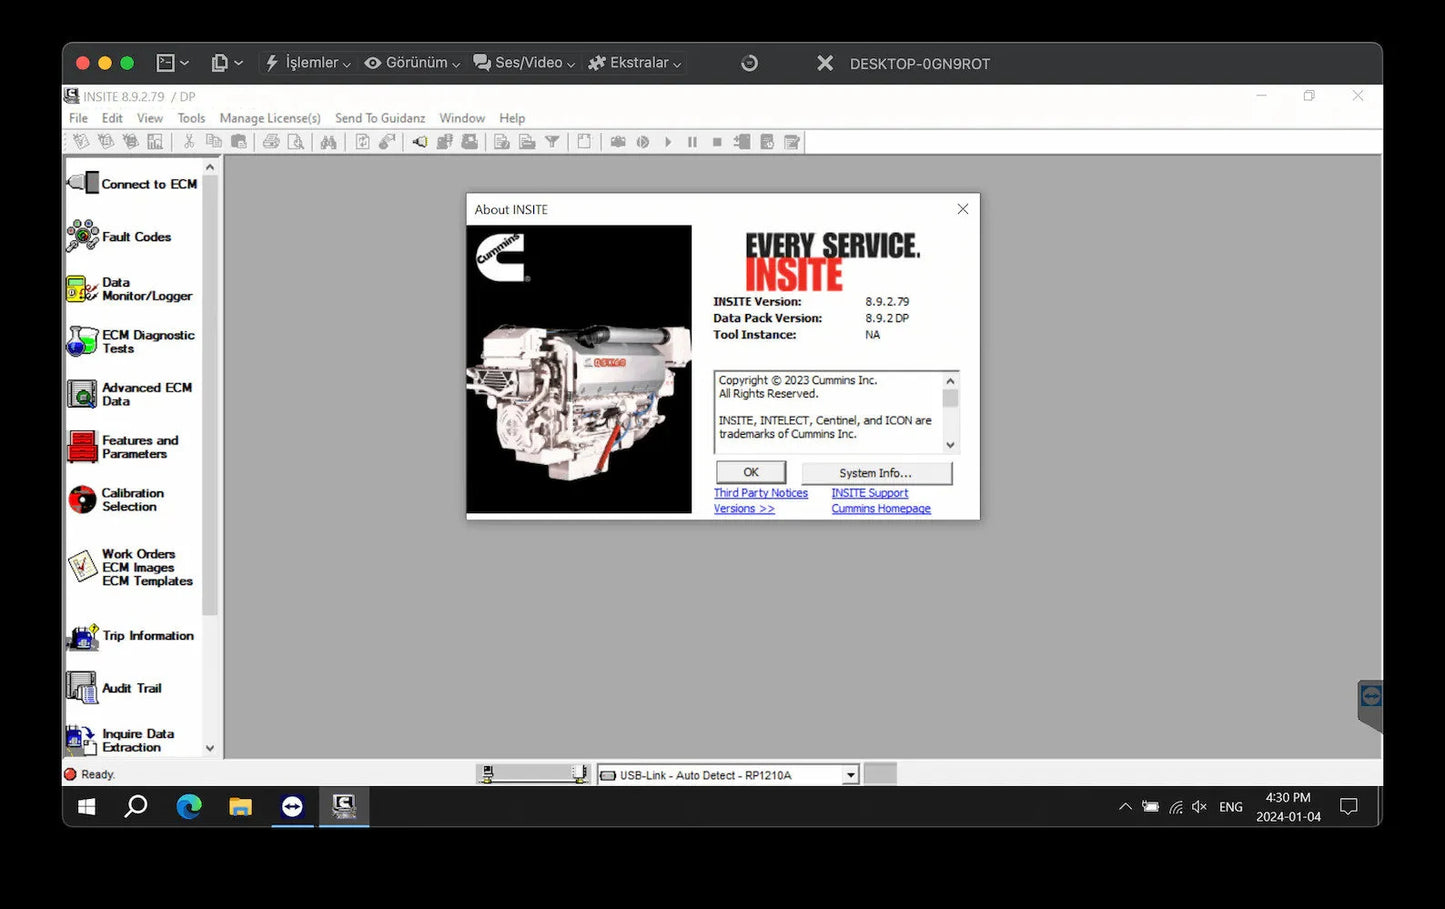1445x909 pixels.
Task: Open Features and Parameters
Action: [x=123, y=446]
